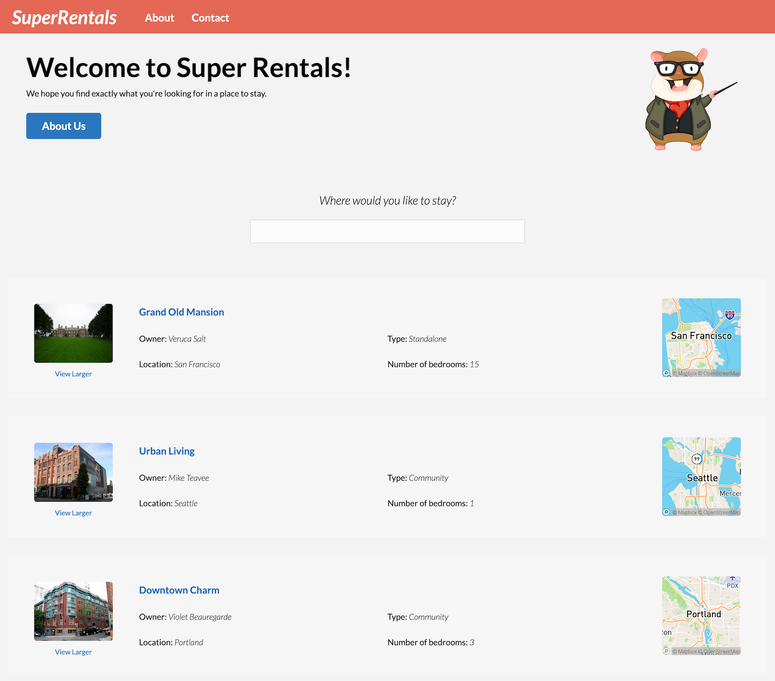The width and height of the screenshot is (775, 681).
Task: Click the Portland map image
Action: 701,616
